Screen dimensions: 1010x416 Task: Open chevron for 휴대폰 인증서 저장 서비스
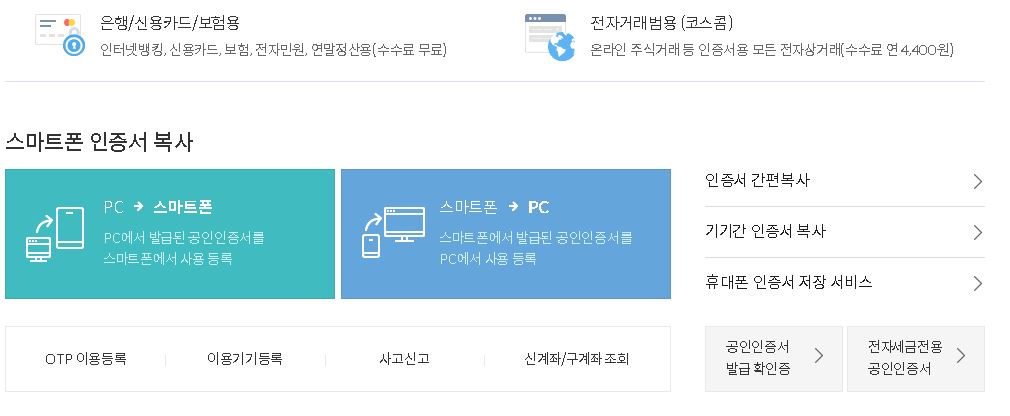coord(978,283)
